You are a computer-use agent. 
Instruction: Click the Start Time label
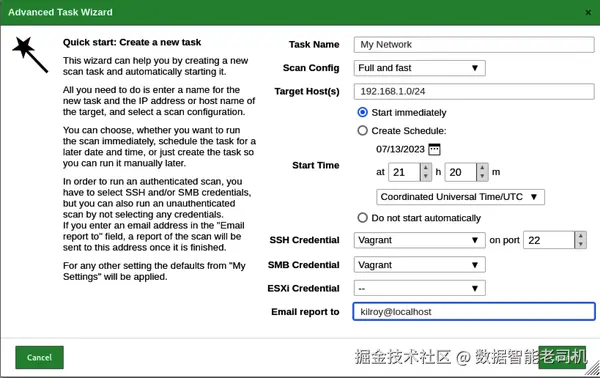(x=316, y=165)
